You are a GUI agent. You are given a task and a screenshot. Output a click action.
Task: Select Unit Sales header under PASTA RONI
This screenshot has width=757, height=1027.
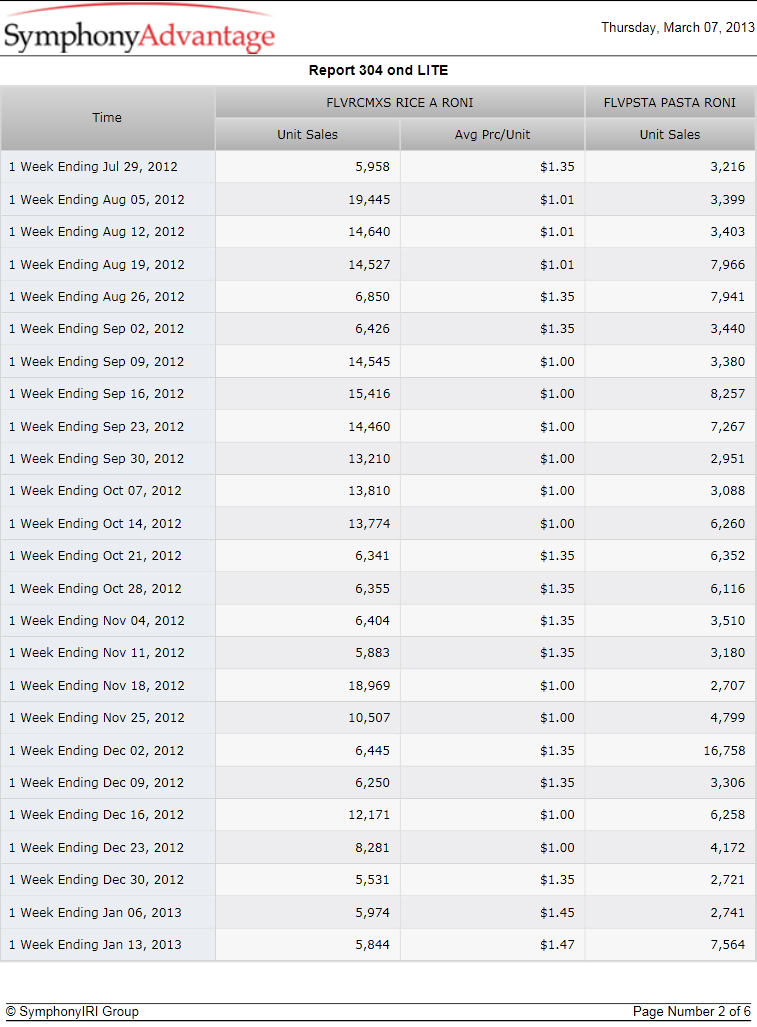click(x=669, y=134)
